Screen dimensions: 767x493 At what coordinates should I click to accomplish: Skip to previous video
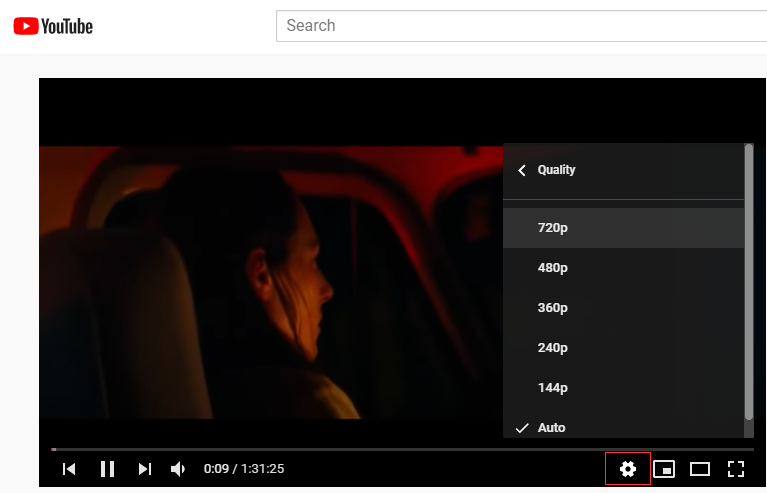click(x=69, y=469)
